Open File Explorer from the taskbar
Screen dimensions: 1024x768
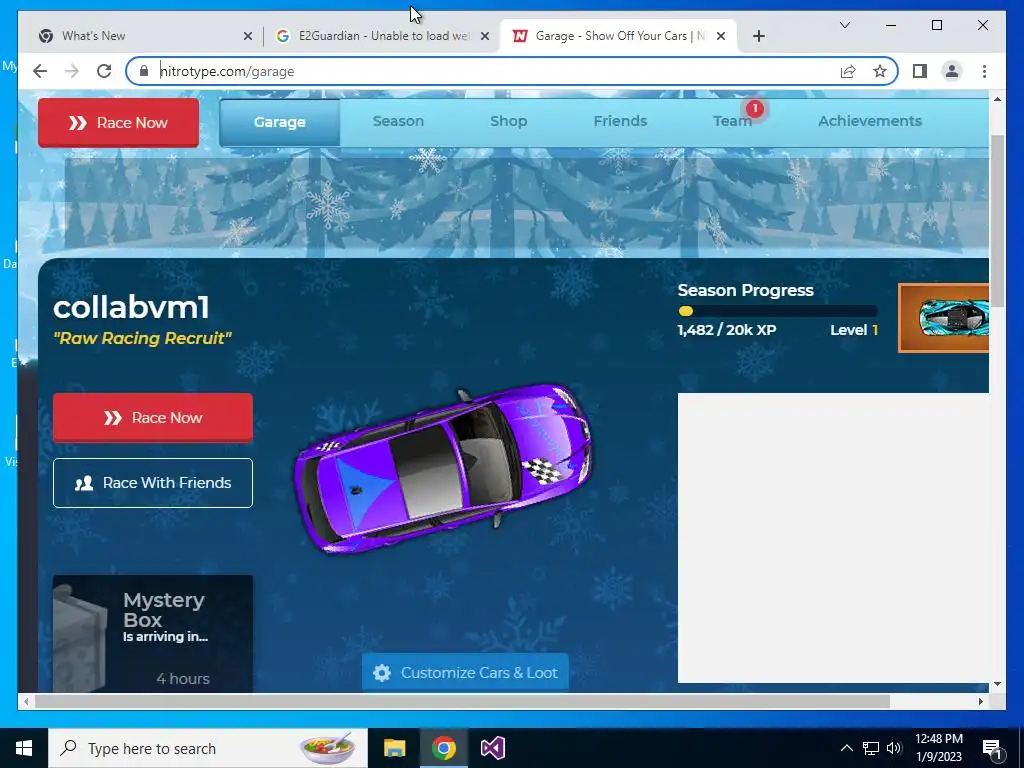tap(394, 748)
